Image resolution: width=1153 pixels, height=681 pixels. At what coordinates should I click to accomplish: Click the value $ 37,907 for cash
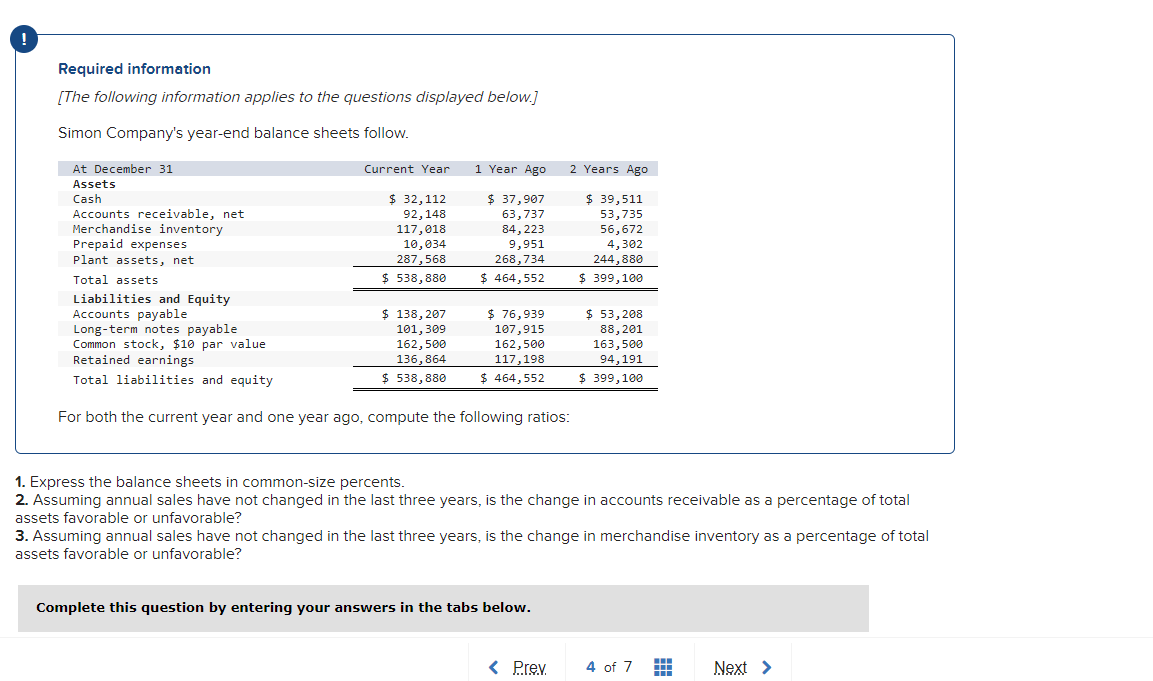515,199
